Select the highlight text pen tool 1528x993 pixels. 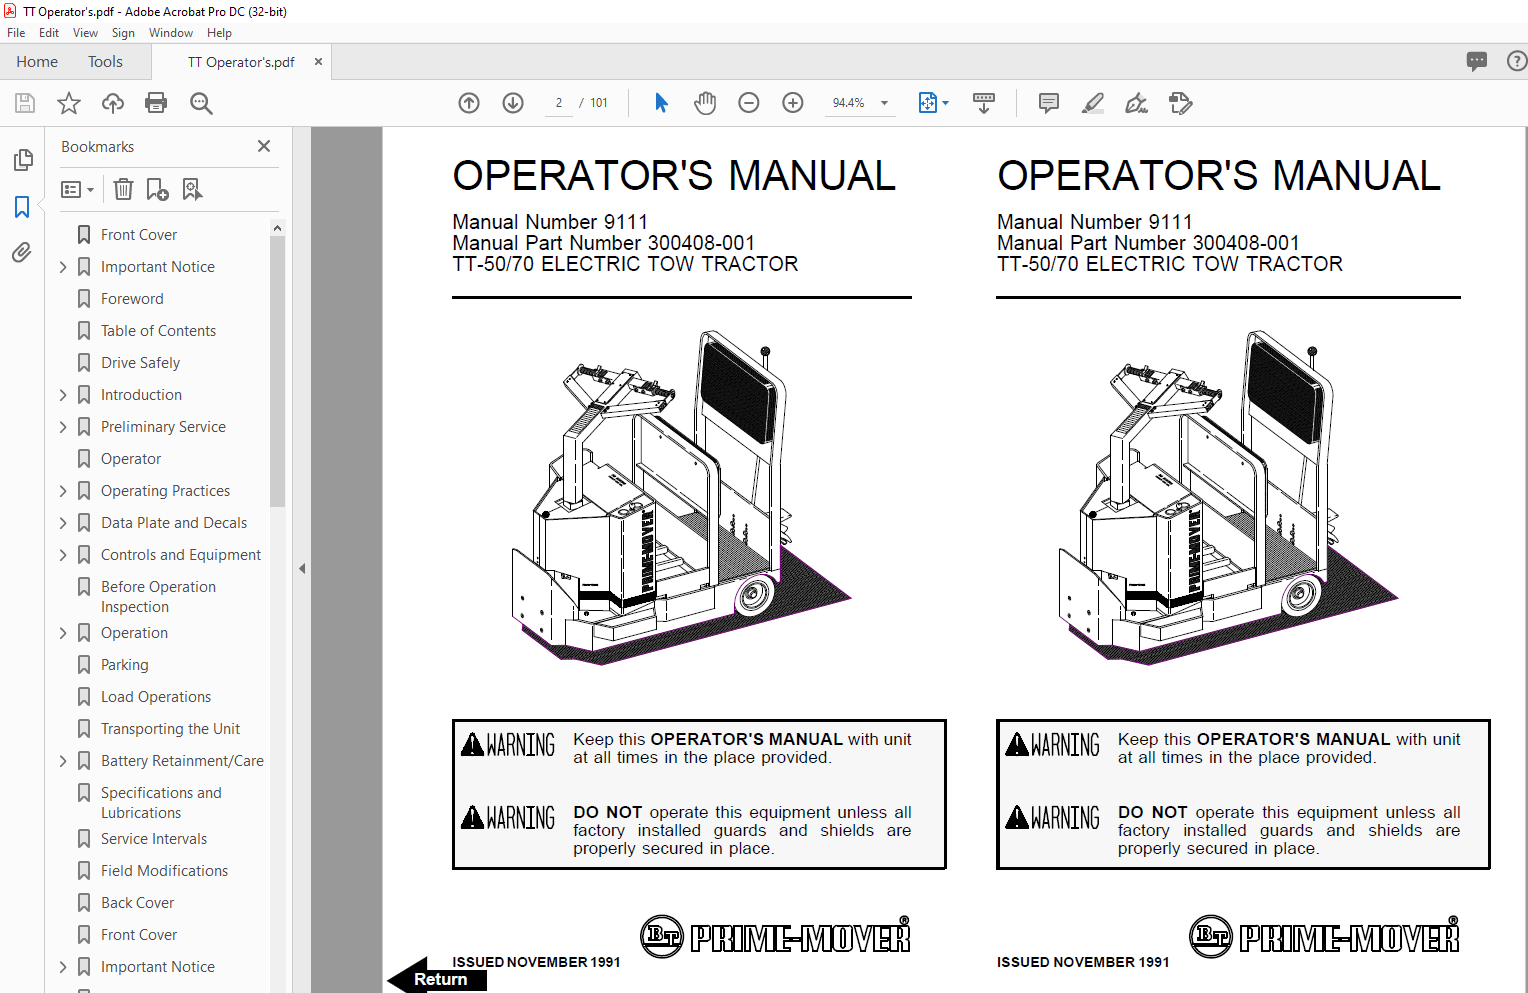pyautogui.click(x=1093, y=103)
